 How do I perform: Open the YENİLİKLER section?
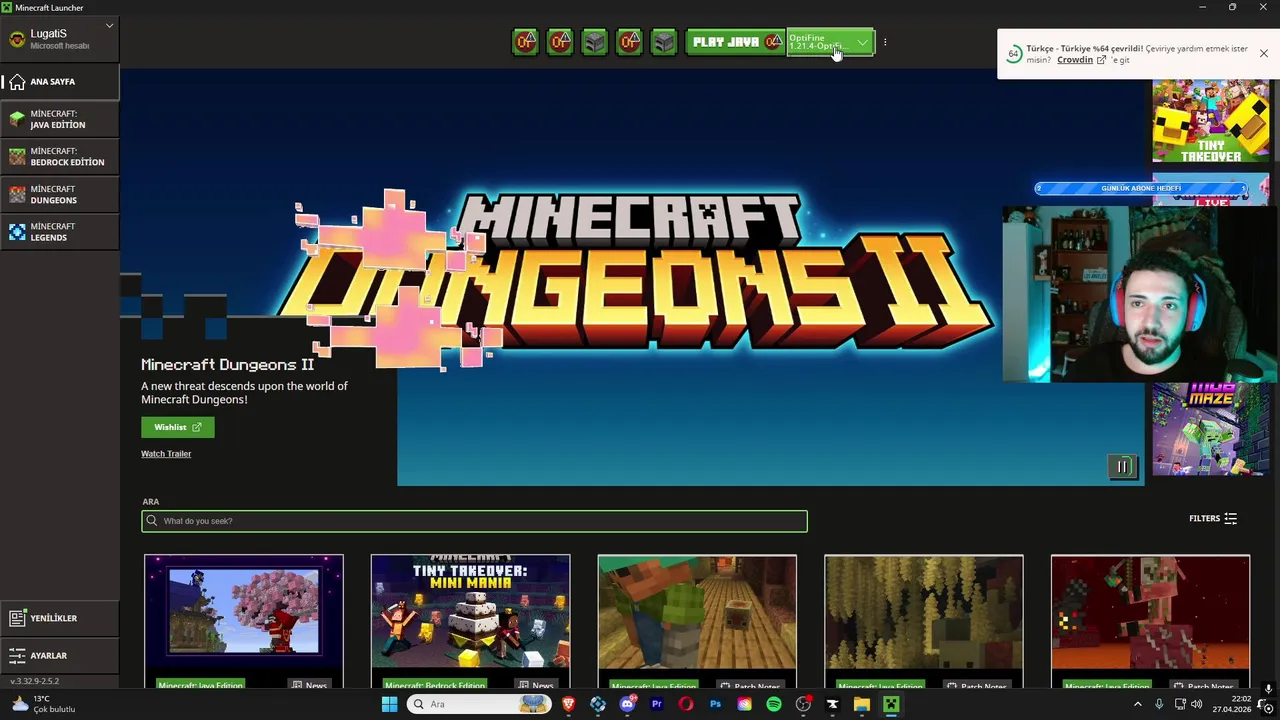point(60,618)
